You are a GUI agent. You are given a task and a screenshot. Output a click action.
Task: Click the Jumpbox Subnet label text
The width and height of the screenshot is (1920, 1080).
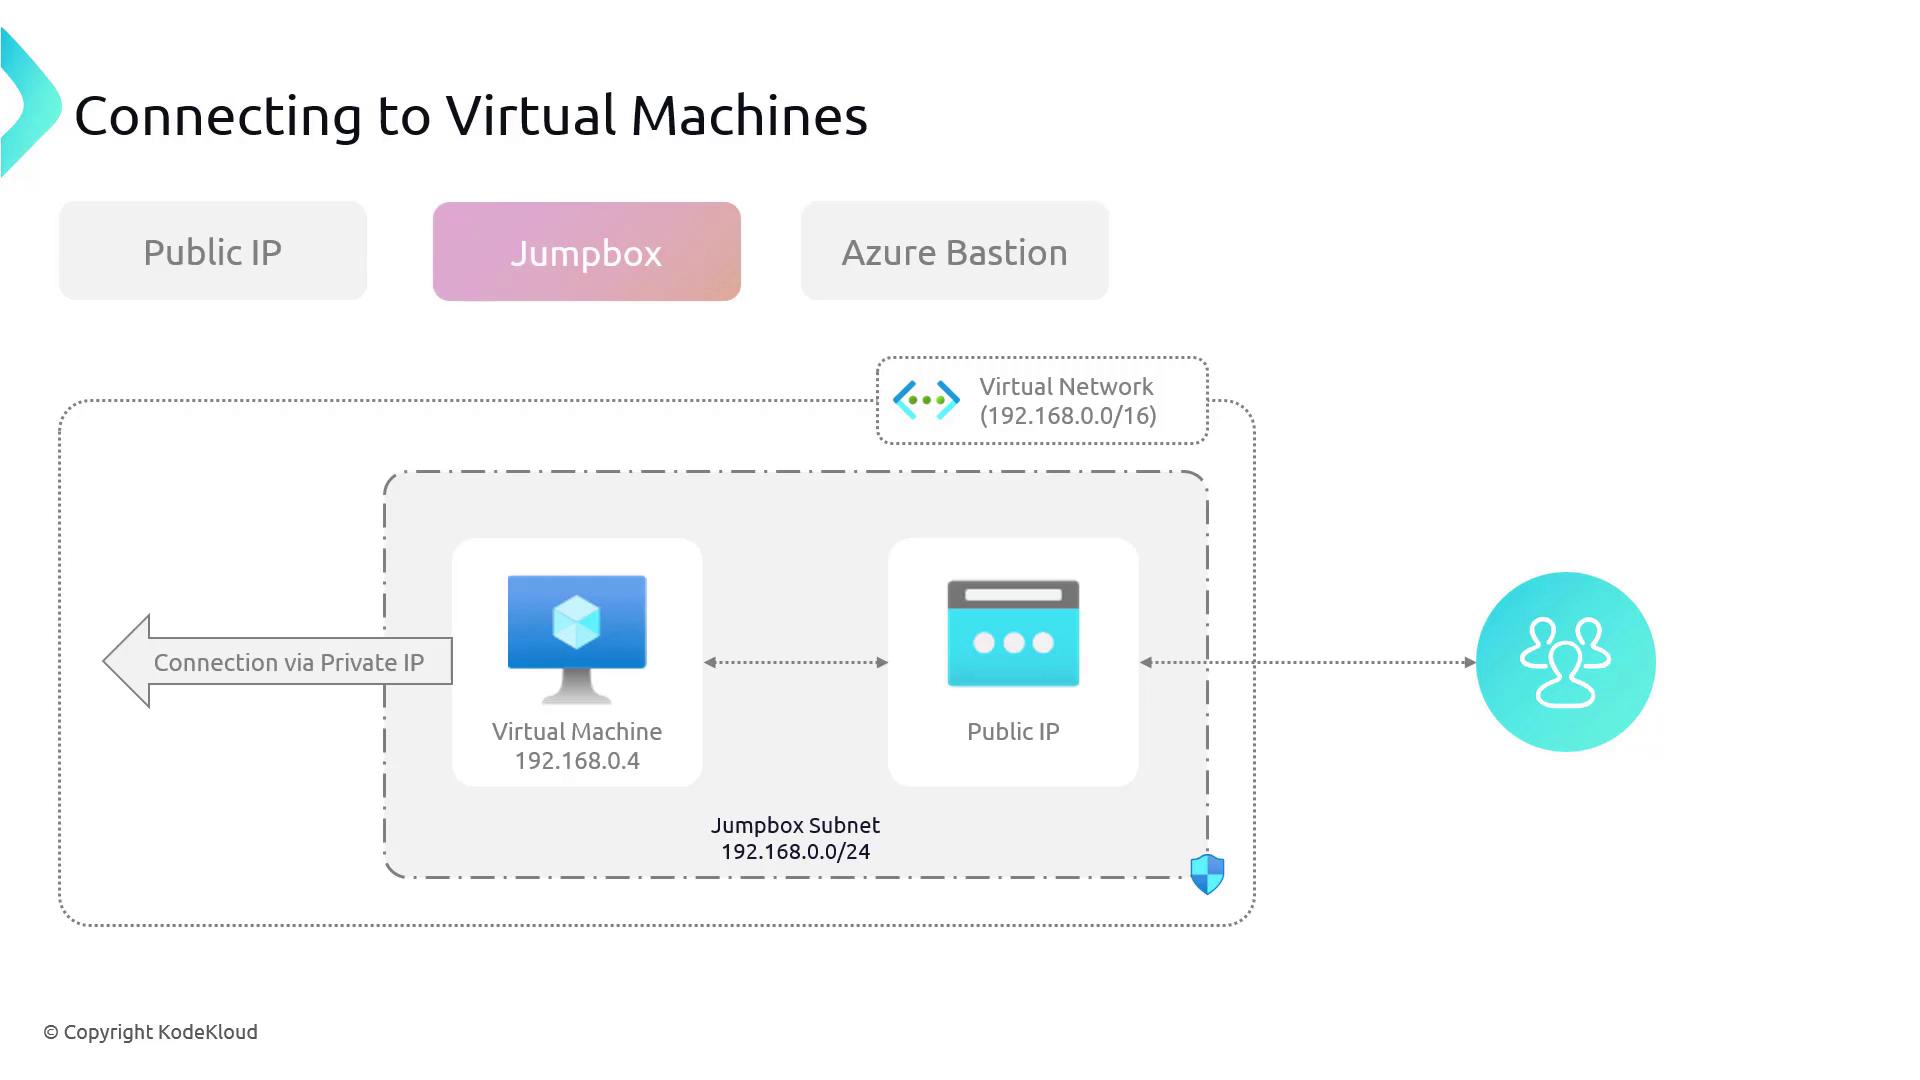pos(795,825)
